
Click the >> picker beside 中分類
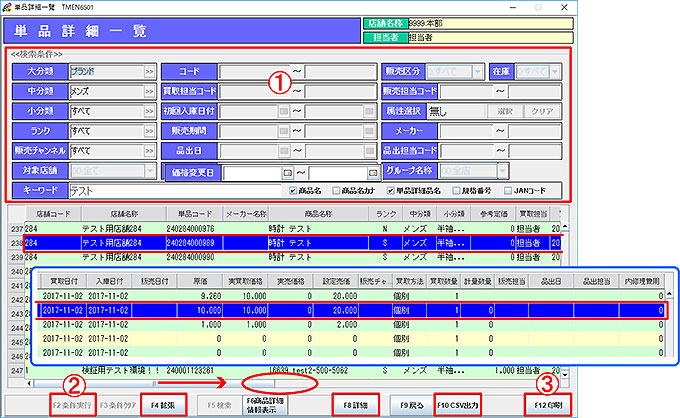pos(149,91)
